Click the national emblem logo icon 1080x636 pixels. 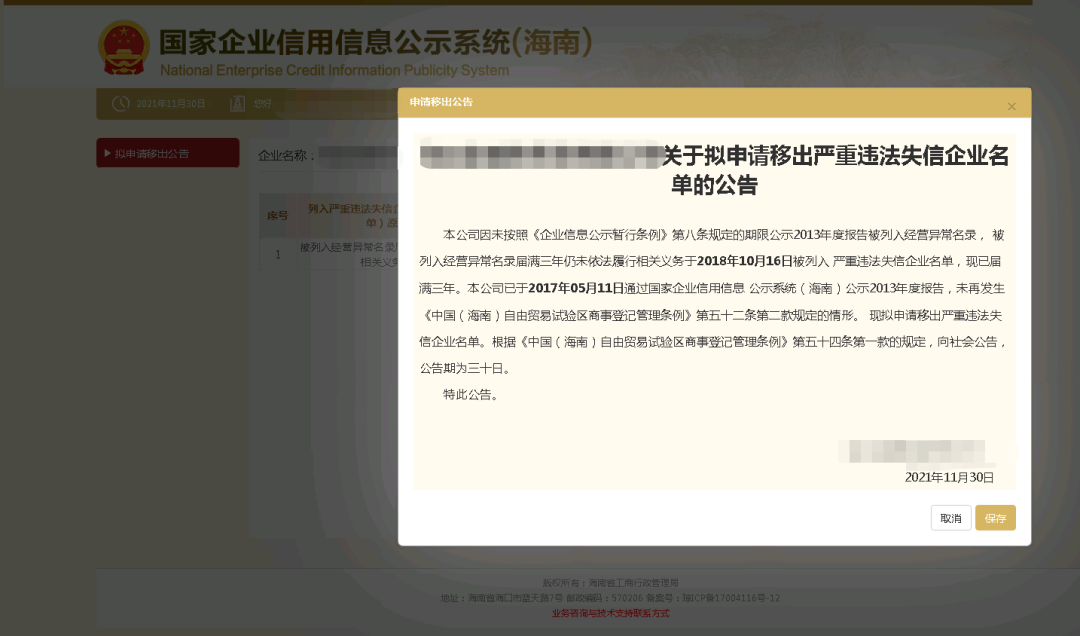[x=124, y=45]
